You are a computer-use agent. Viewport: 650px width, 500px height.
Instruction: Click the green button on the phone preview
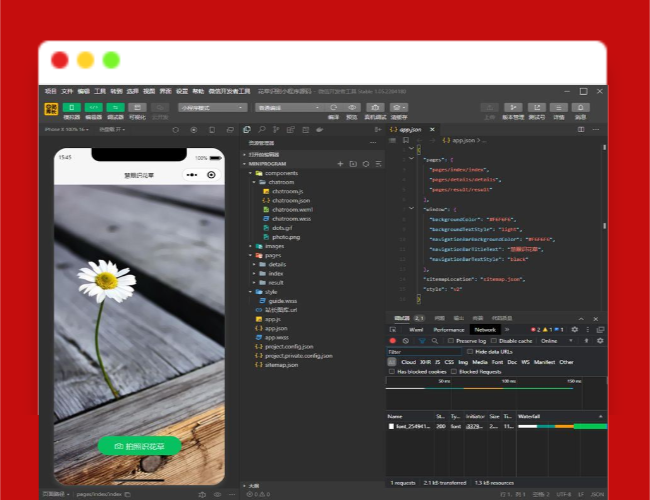(x=138, y=445)
